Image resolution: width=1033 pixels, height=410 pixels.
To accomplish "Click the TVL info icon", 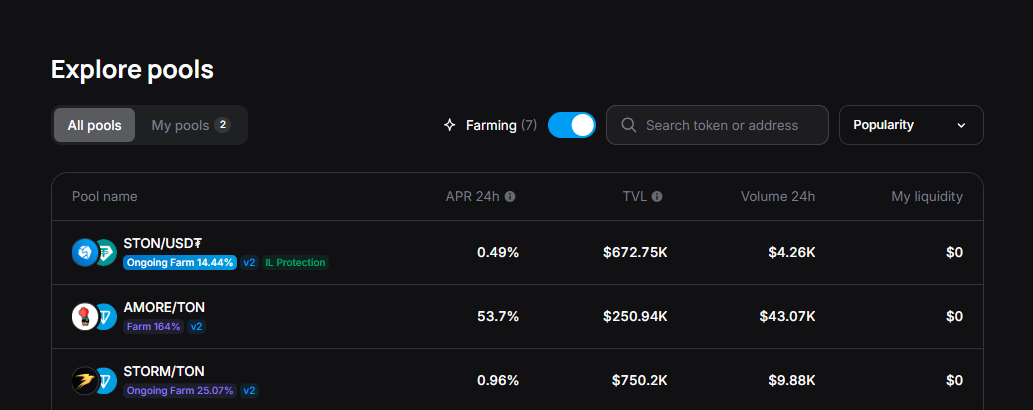I will pyautogui.click(x=657, y=197).
